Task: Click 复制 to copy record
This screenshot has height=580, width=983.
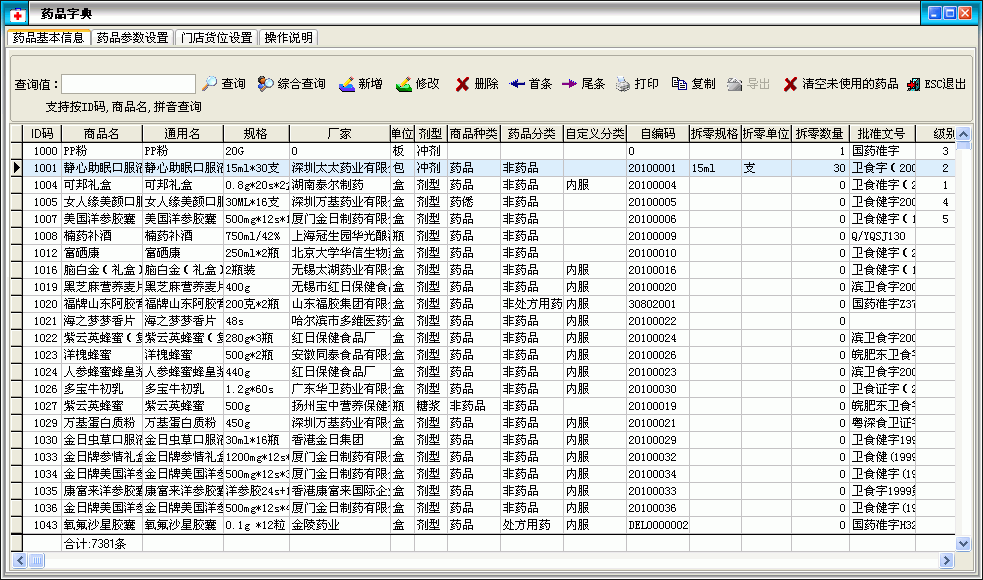Action: click(693, 84)
